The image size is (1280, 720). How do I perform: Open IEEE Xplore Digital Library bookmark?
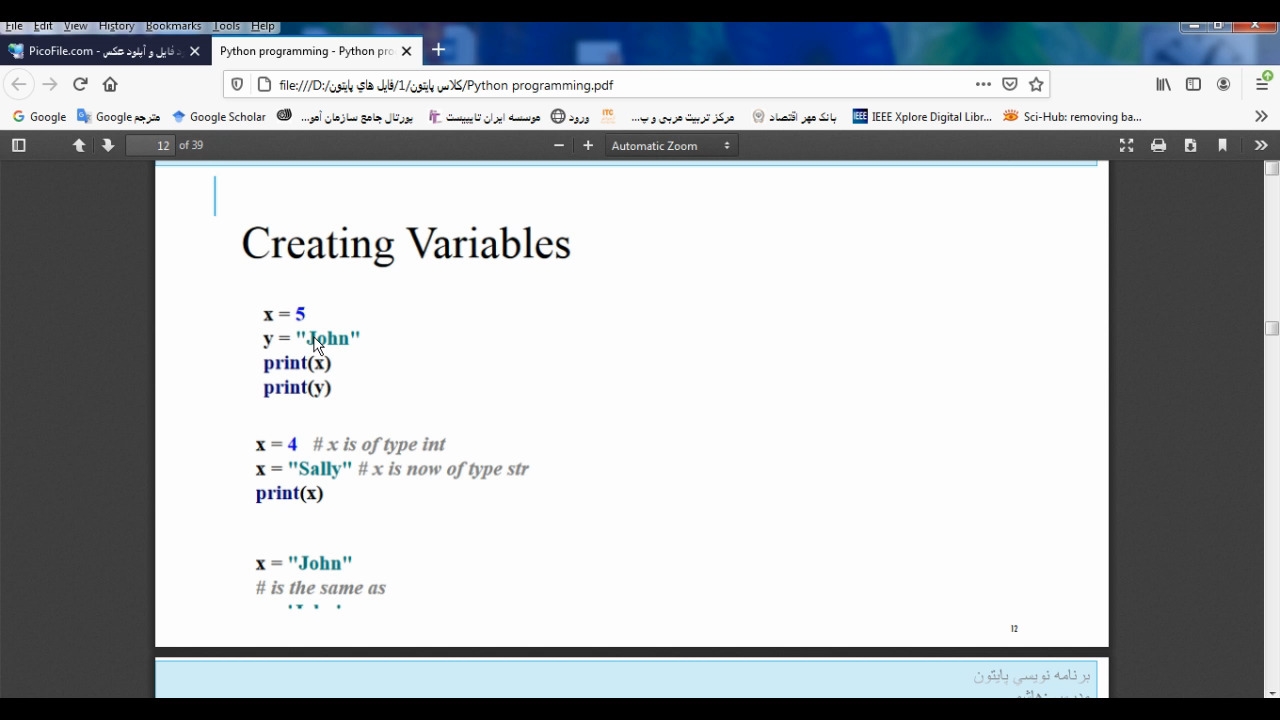pyautogui.click(x=922, y=117)
